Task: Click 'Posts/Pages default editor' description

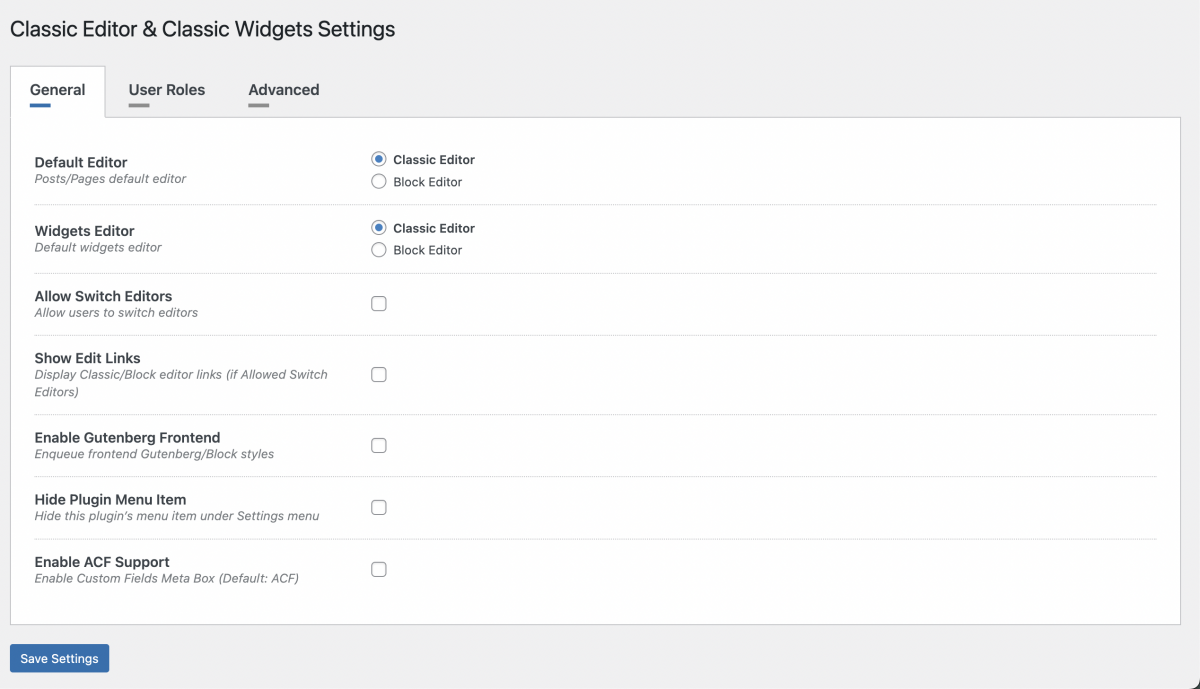Action: point(110,179)
